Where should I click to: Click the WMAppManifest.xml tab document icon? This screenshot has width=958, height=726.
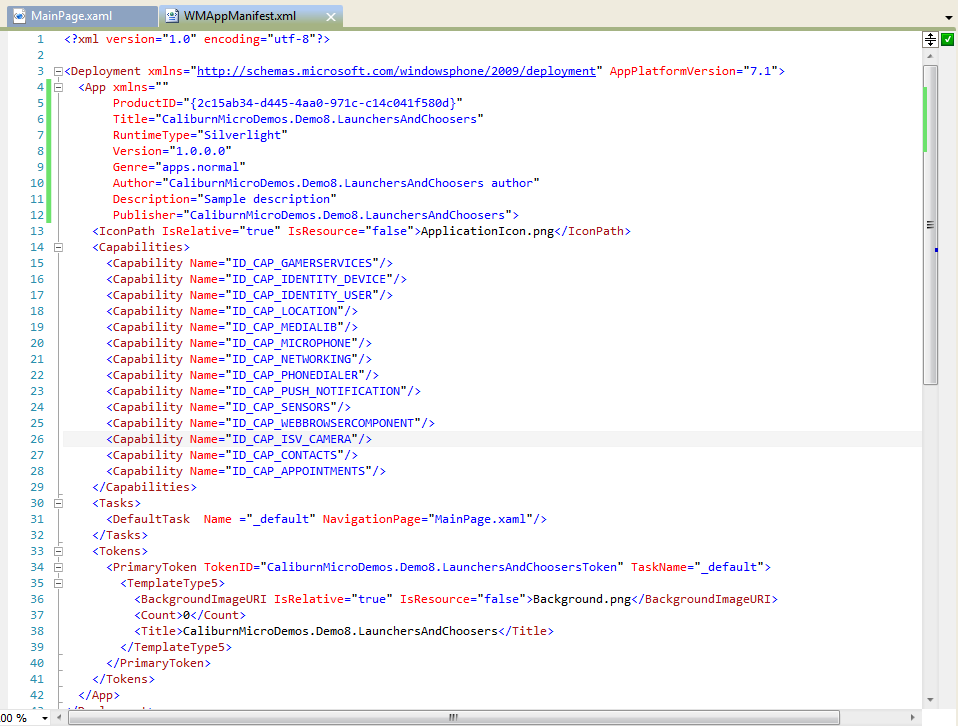pos(173,16)
